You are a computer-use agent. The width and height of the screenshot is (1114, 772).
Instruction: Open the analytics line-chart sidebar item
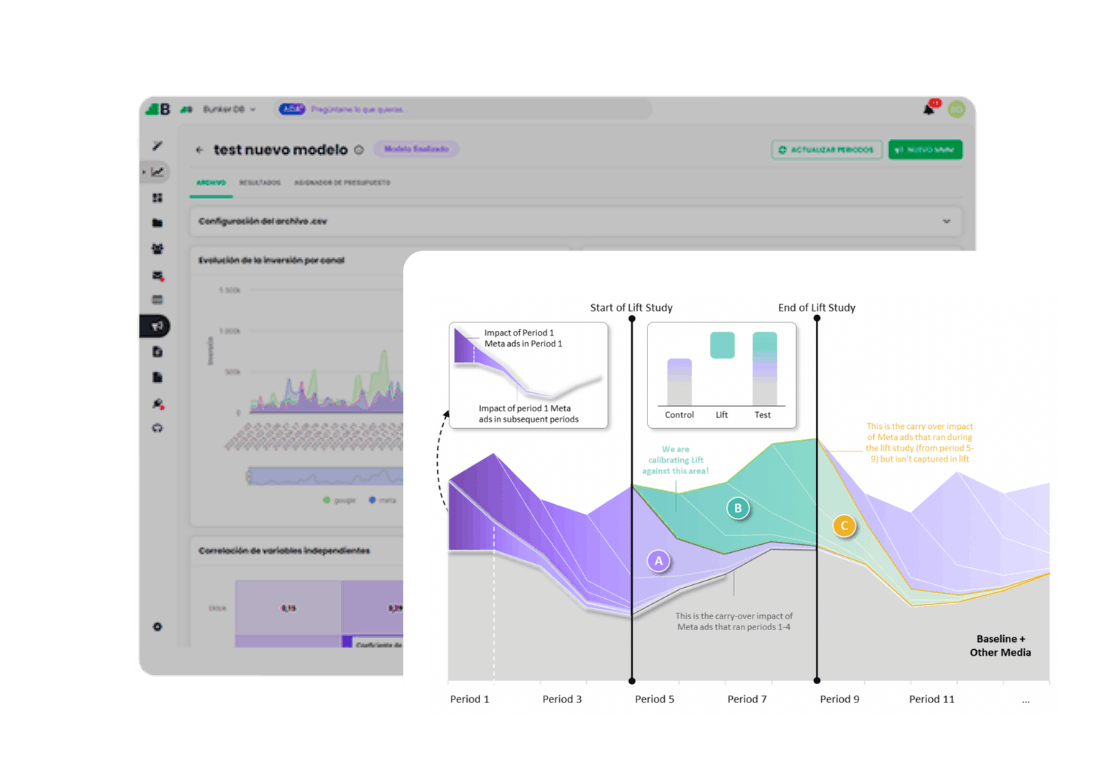[x=158, y=172]
